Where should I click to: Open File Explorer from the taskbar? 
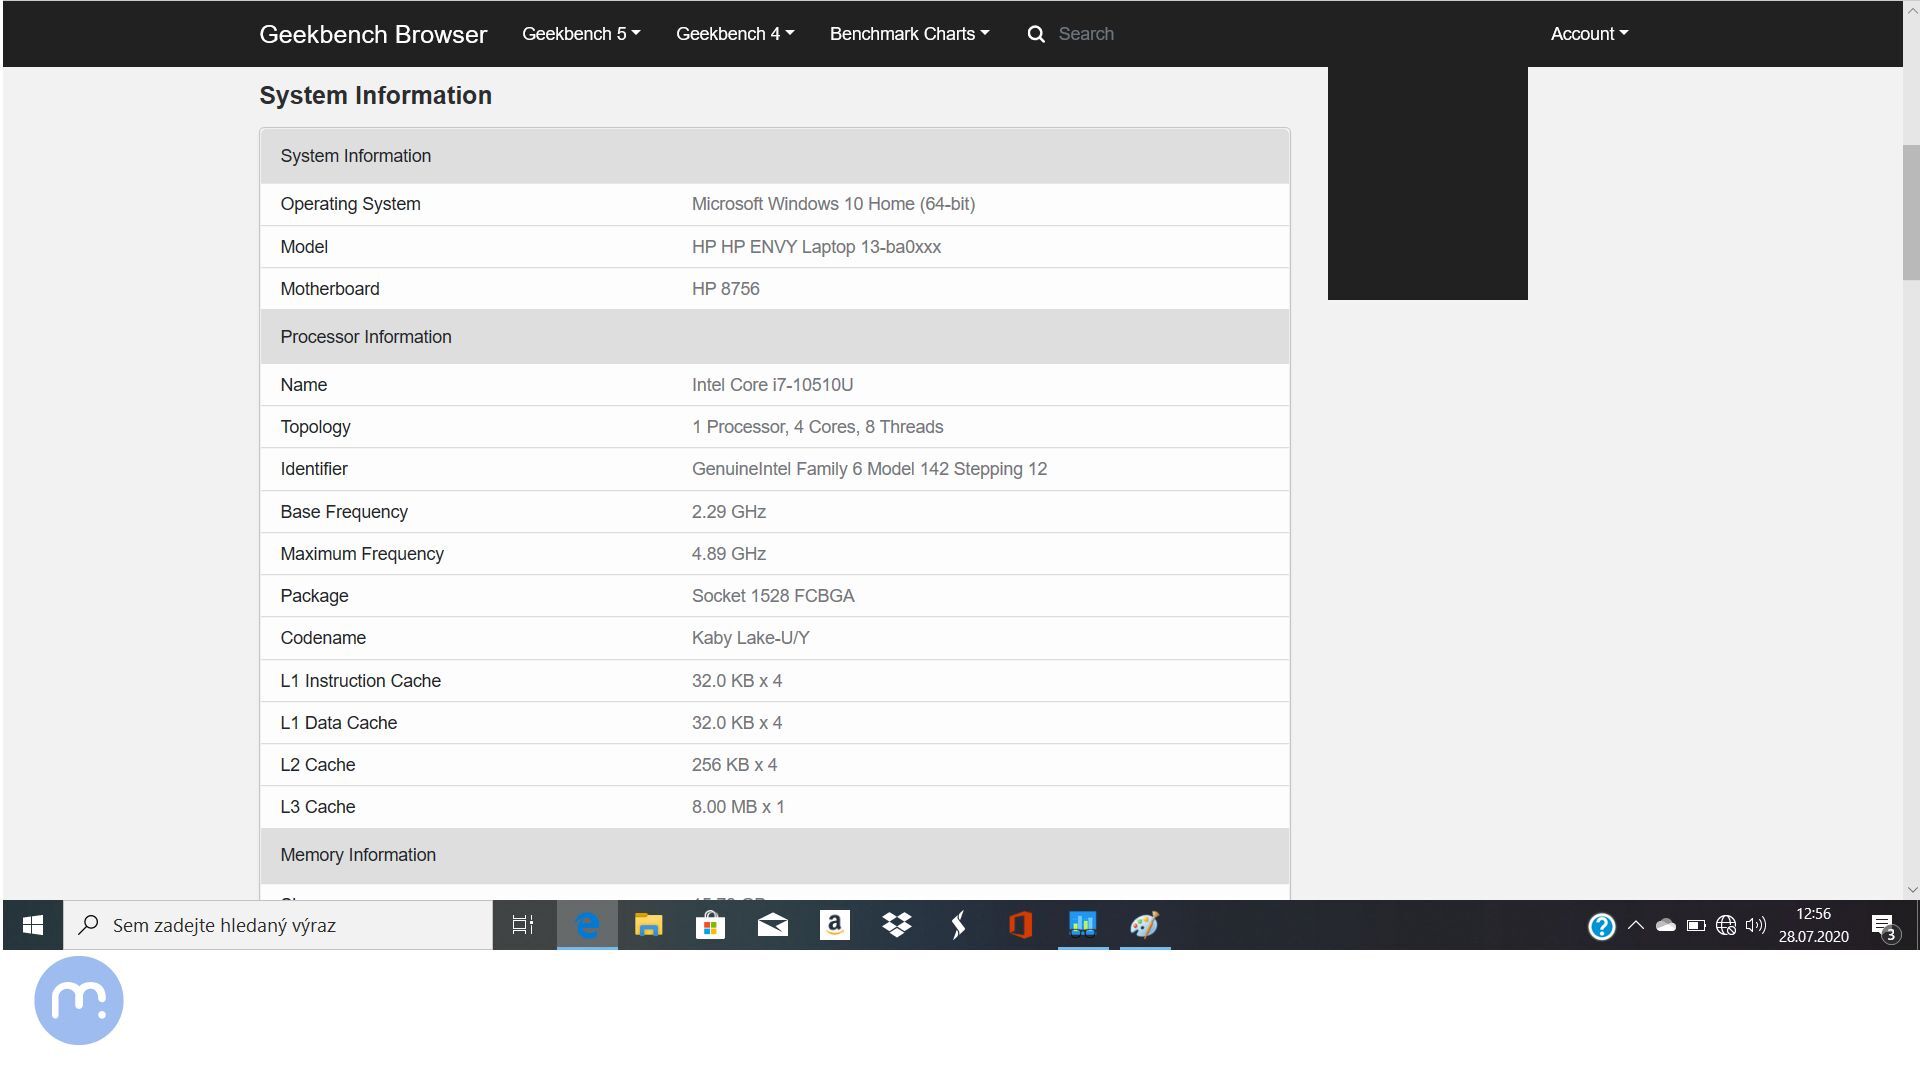(x=648, y=925)
